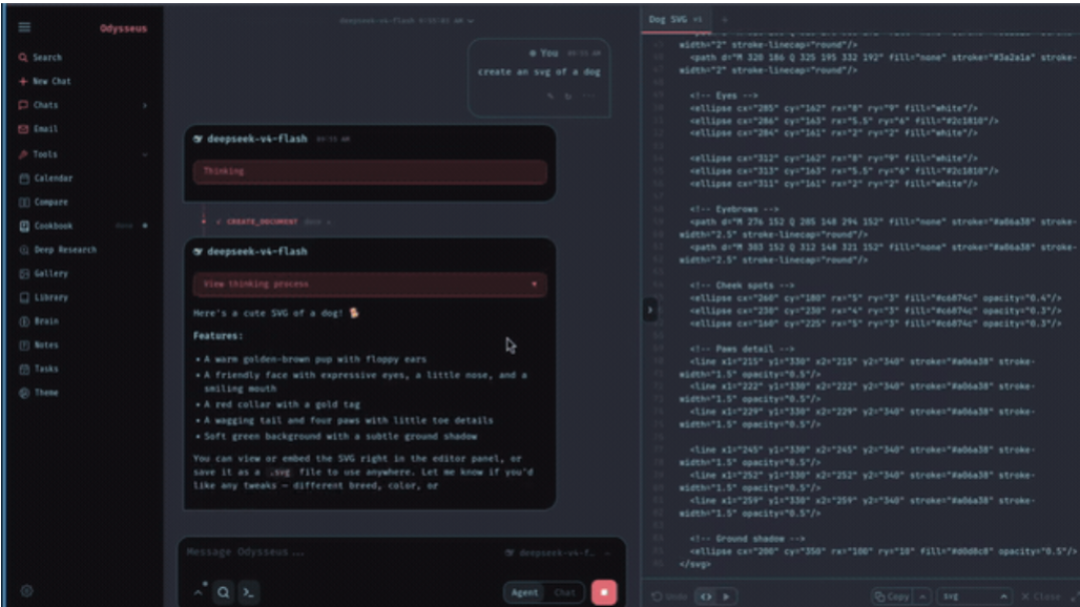Start a New Chat from the sidebar
Screen dimensions: 1080x607
tap(45, 81)
